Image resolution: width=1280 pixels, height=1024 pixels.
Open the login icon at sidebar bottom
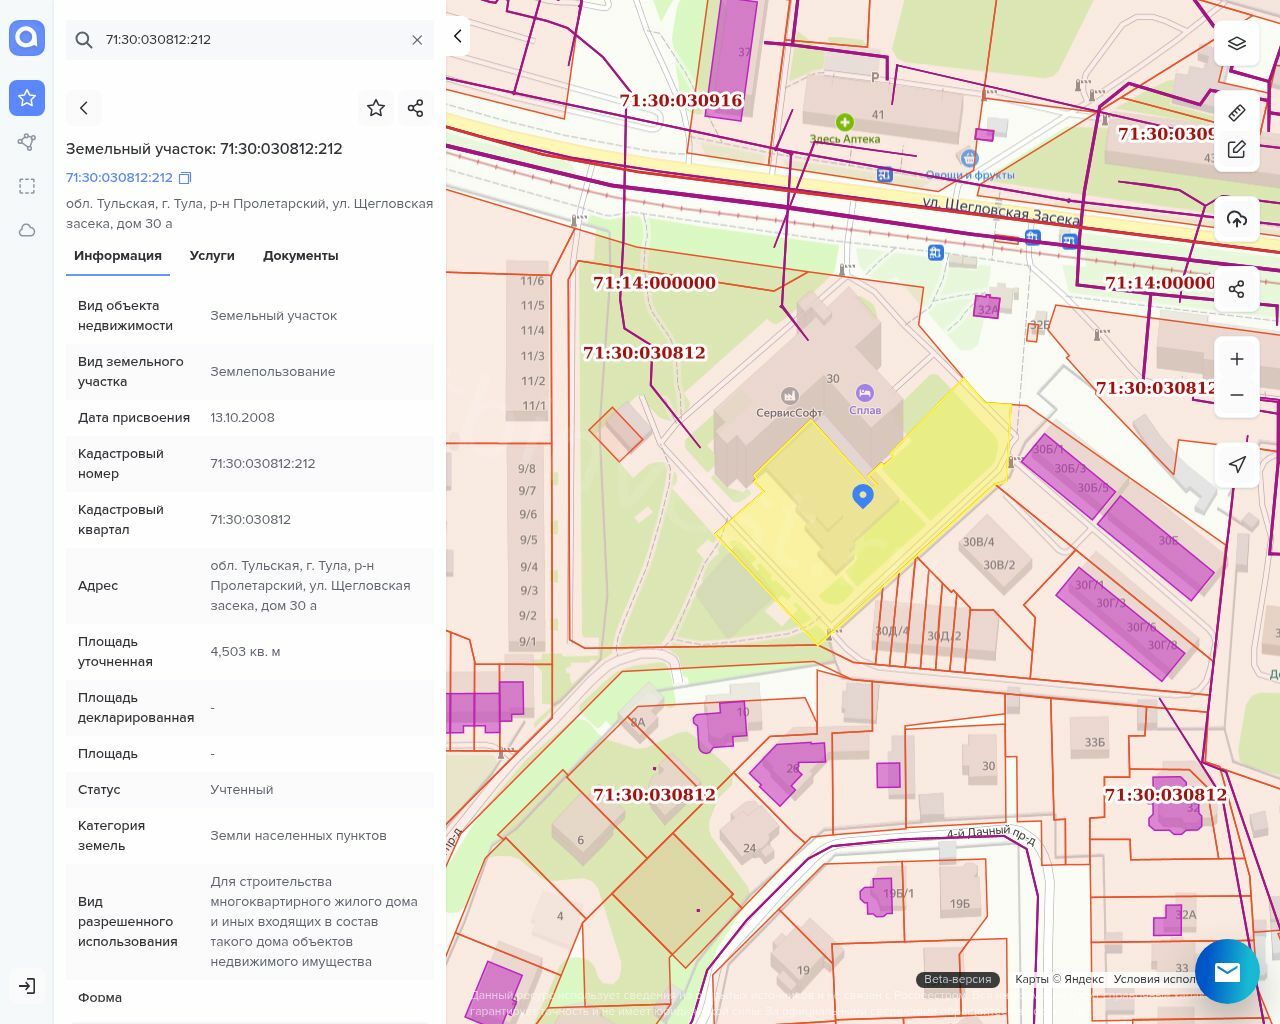[27, 986]
